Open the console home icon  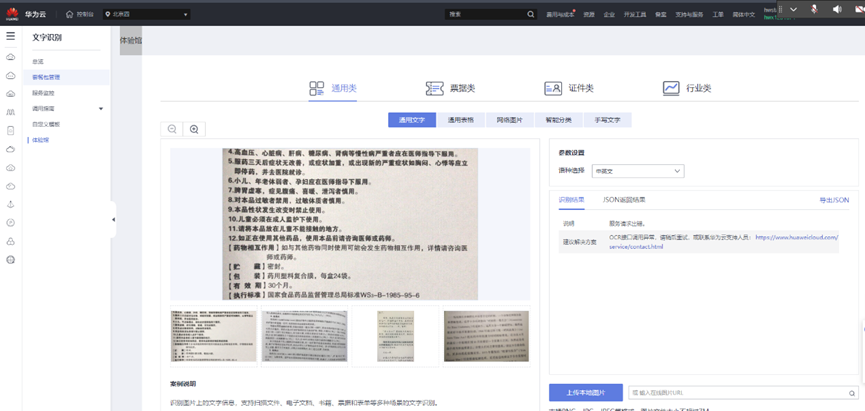point(70,14)
